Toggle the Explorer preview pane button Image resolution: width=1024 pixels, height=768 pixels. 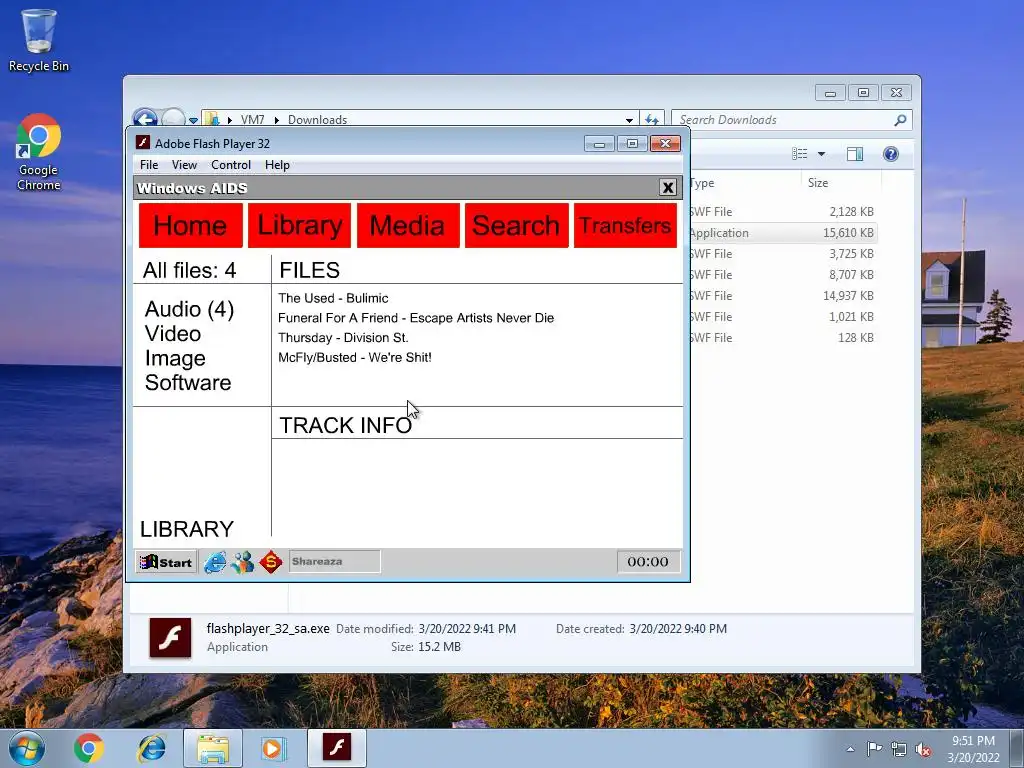pos(854,153)
